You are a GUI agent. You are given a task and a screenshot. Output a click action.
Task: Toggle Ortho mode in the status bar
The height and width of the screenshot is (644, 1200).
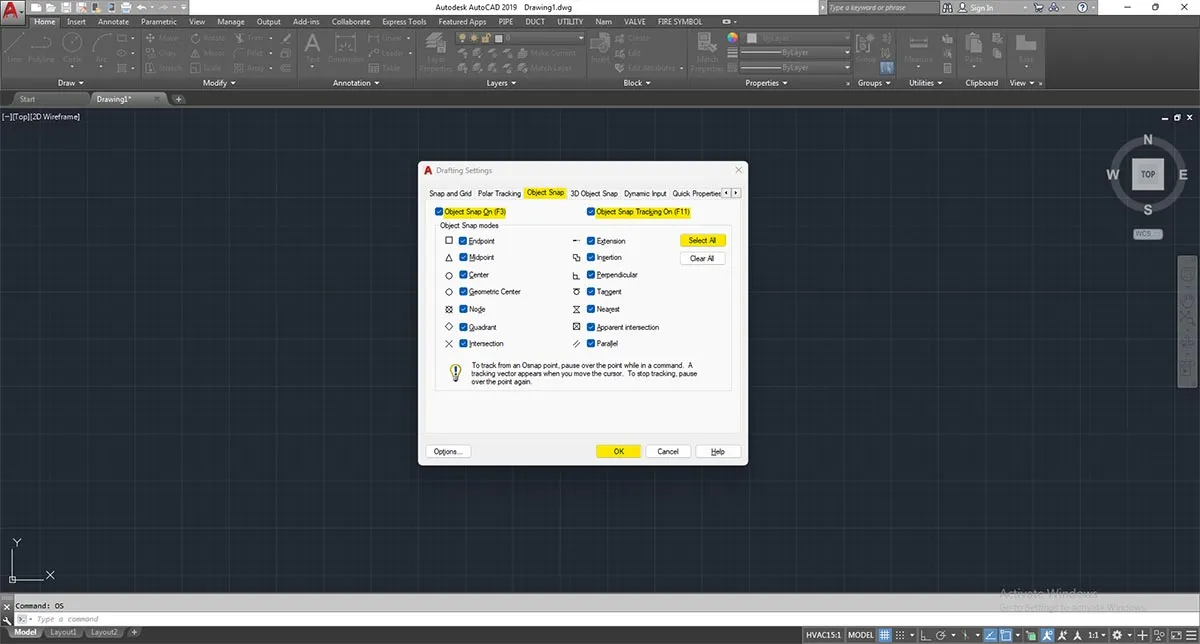(922, 633)
